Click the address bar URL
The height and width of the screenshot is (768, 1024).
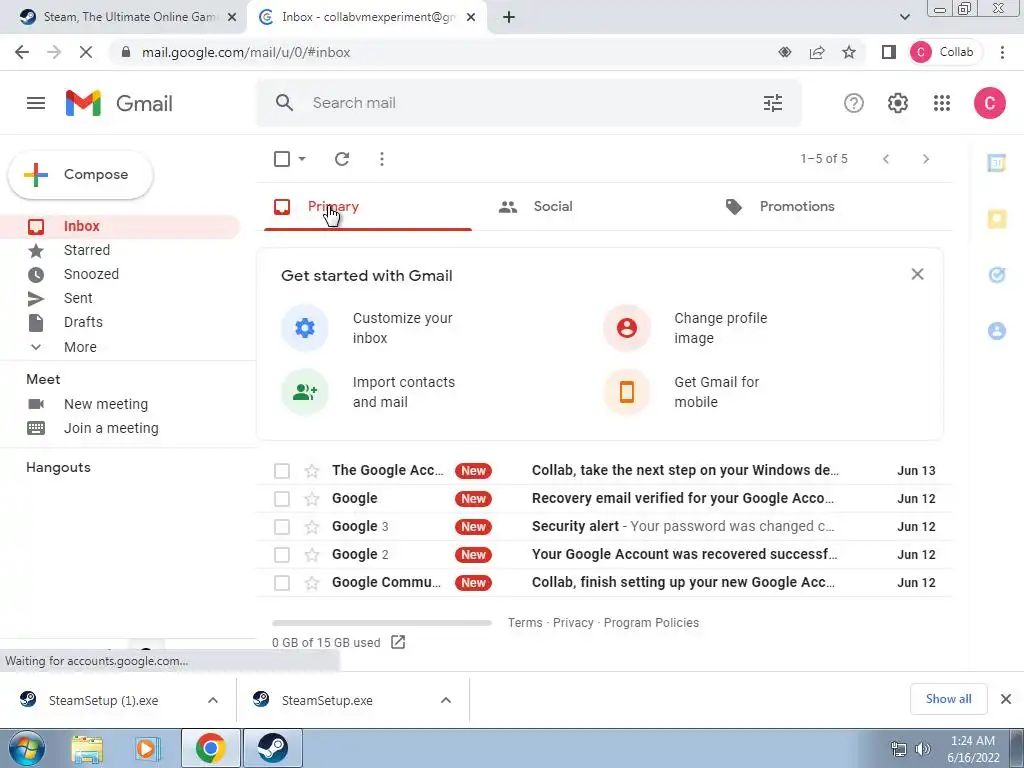coord(246,52)
